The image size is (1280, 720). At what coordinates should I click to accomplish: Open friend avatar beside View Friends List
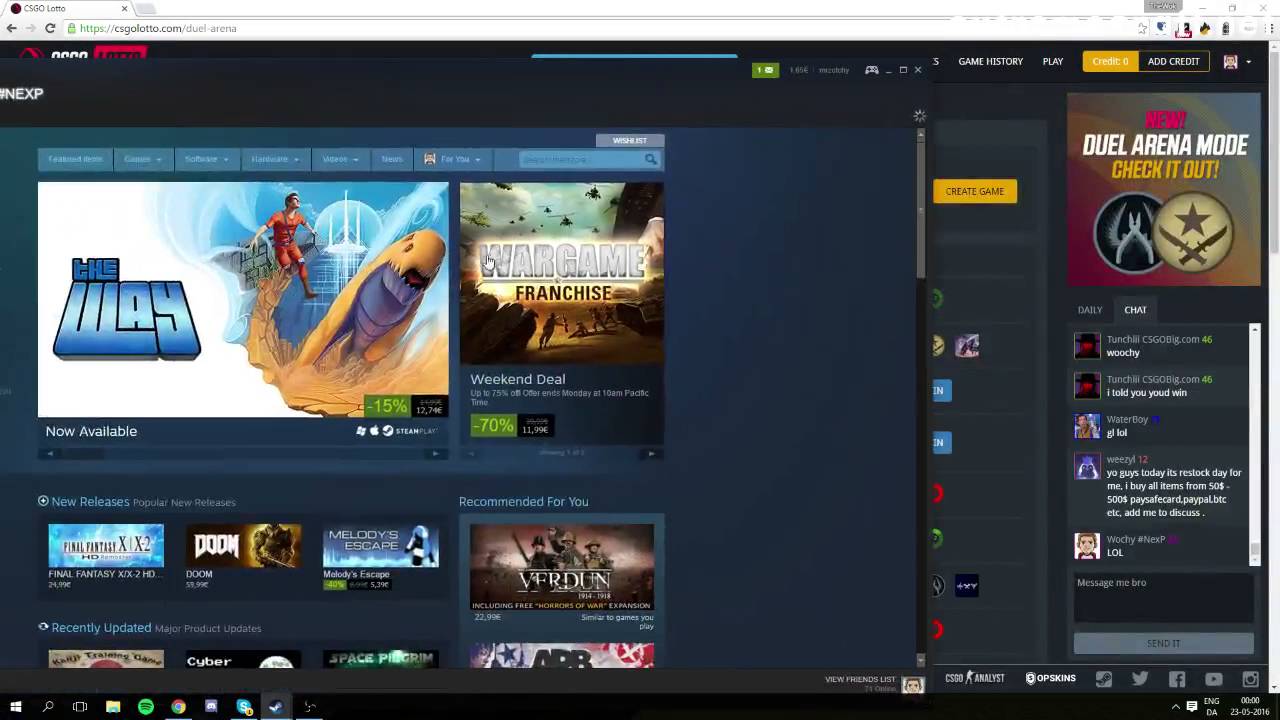pos(912,684)
